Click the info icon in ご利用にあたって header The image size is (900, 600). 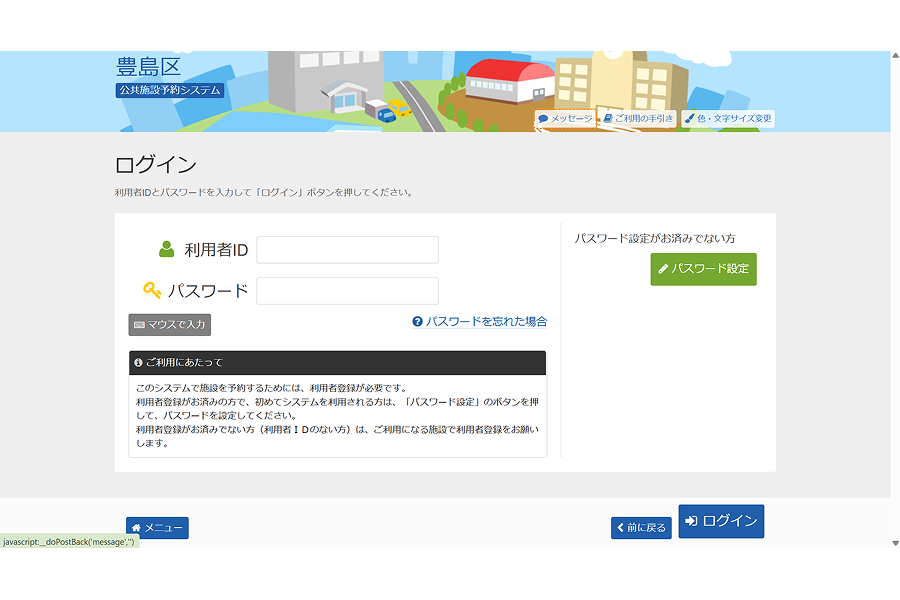click(x=138, y=363)
